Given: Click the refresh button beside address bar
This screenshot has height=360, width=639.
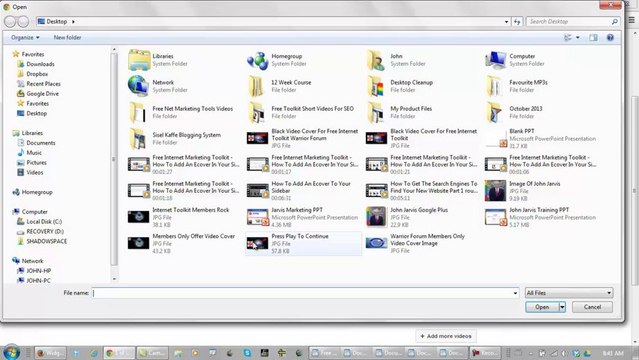Looking at the screenshot, I should [x=517, y=22].
